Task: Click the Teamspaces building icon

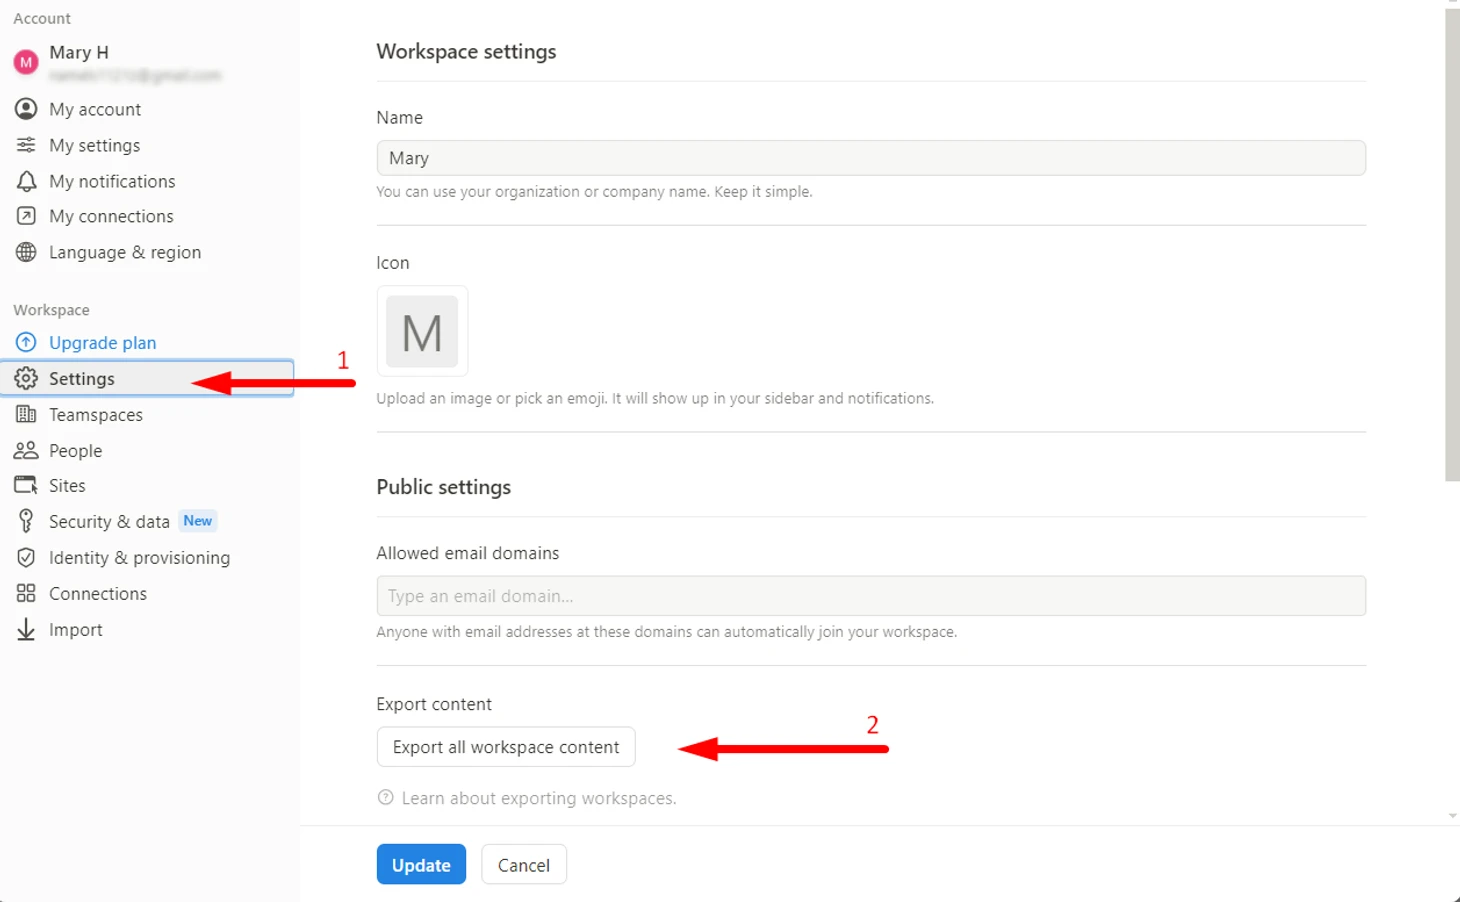Action: tap(26, 414)
